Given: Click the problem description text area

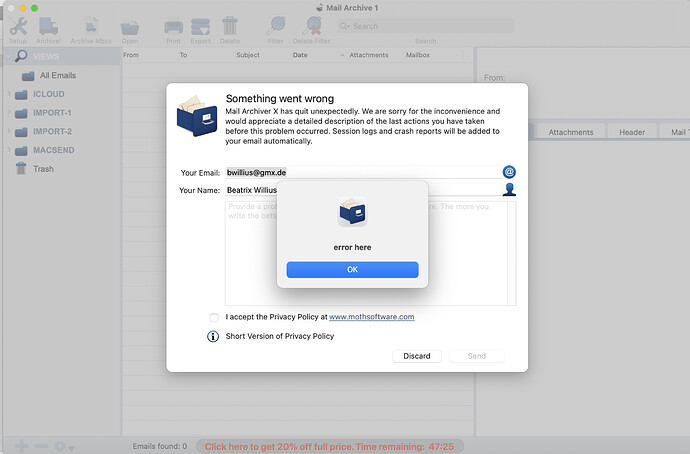Looking at the screenshot, I should tap(366, 253).
